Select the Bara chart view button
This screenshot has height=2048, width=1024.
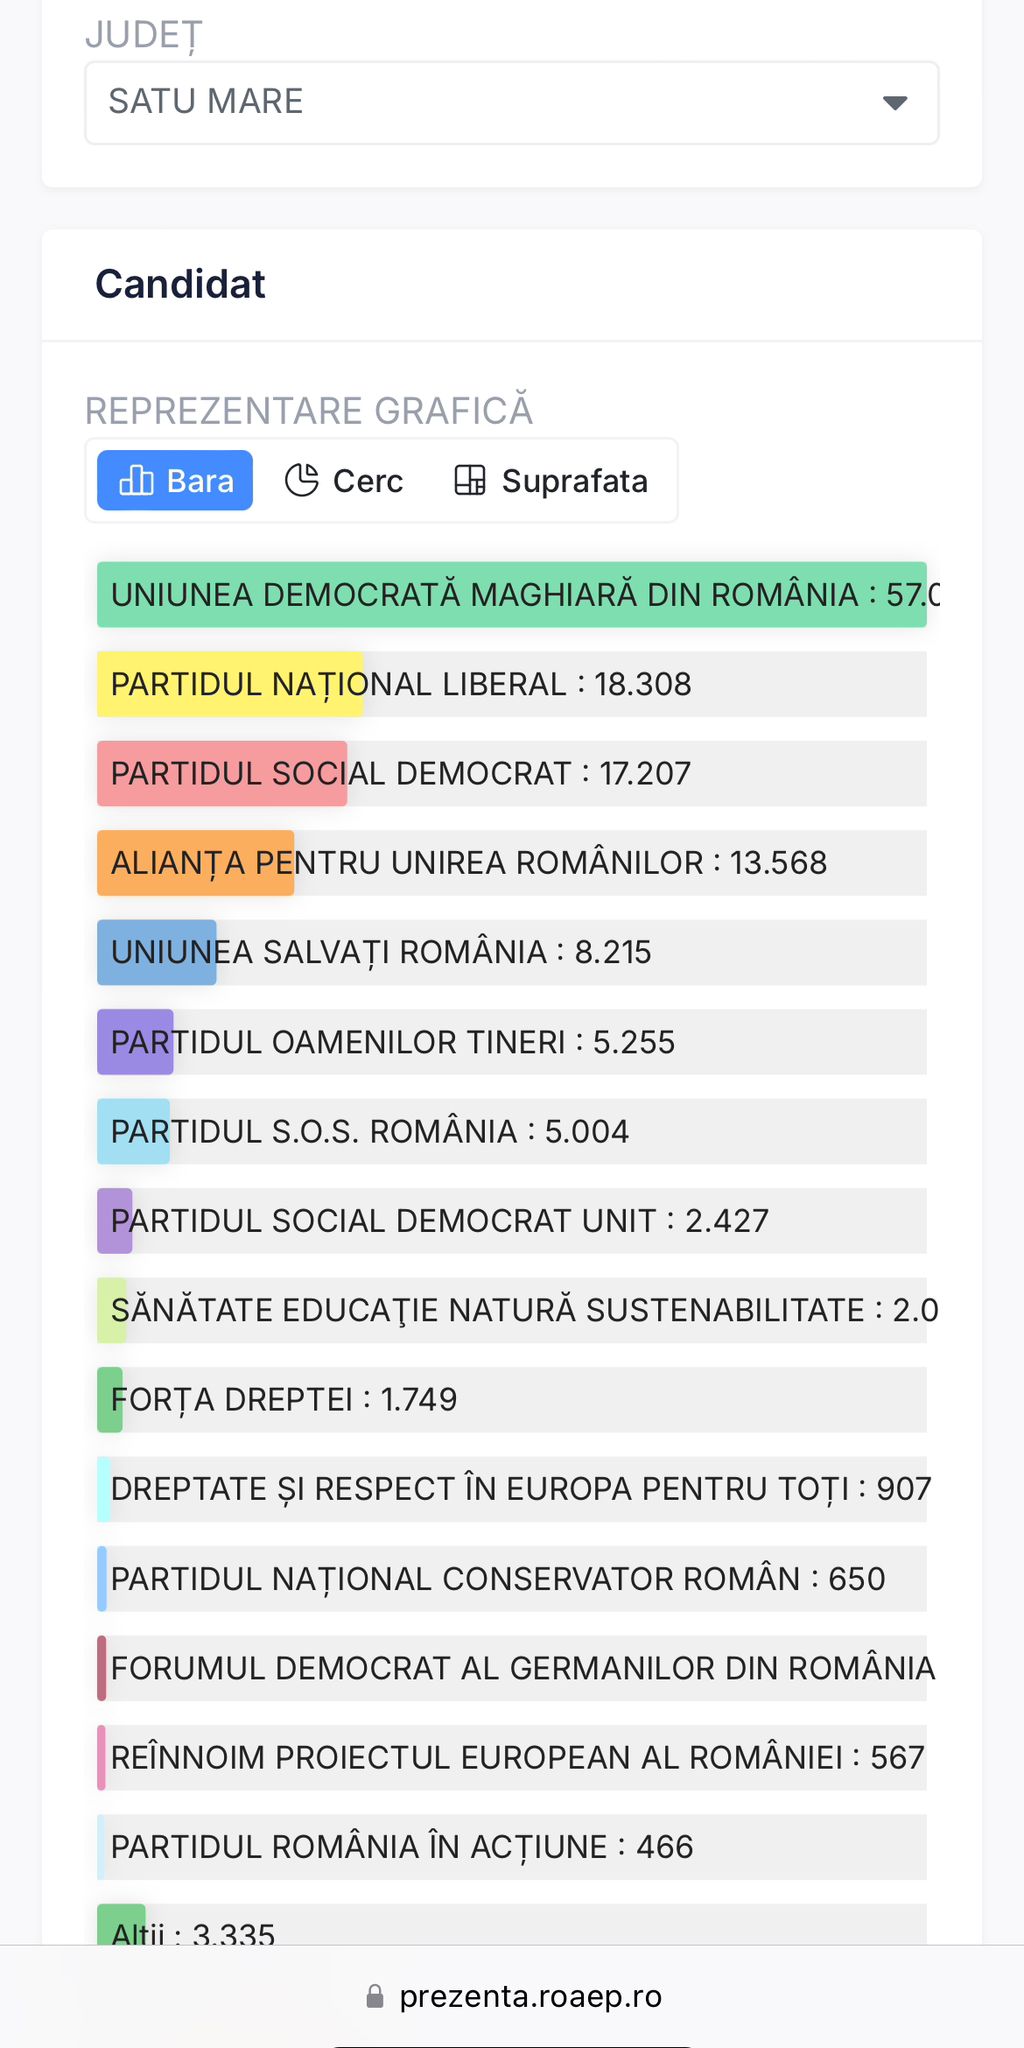pyautogui.click(x=175, y=481)
